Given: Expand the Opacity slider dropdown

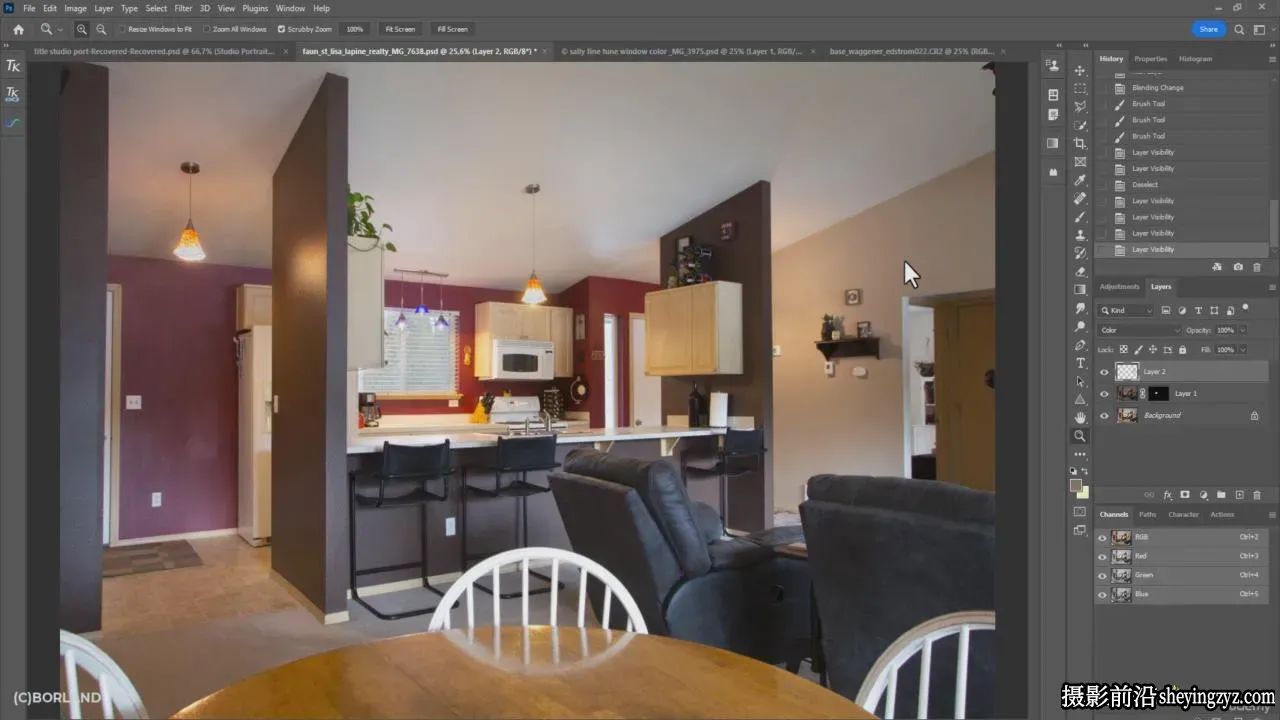Looking at the screenshot, I should tap(1243, 330).
